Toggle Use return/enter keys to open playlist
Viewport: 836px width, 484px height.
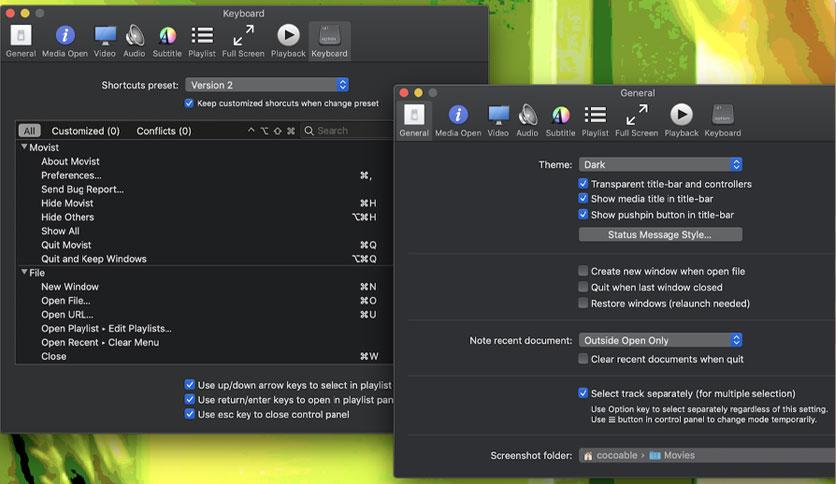coord(189,399)
